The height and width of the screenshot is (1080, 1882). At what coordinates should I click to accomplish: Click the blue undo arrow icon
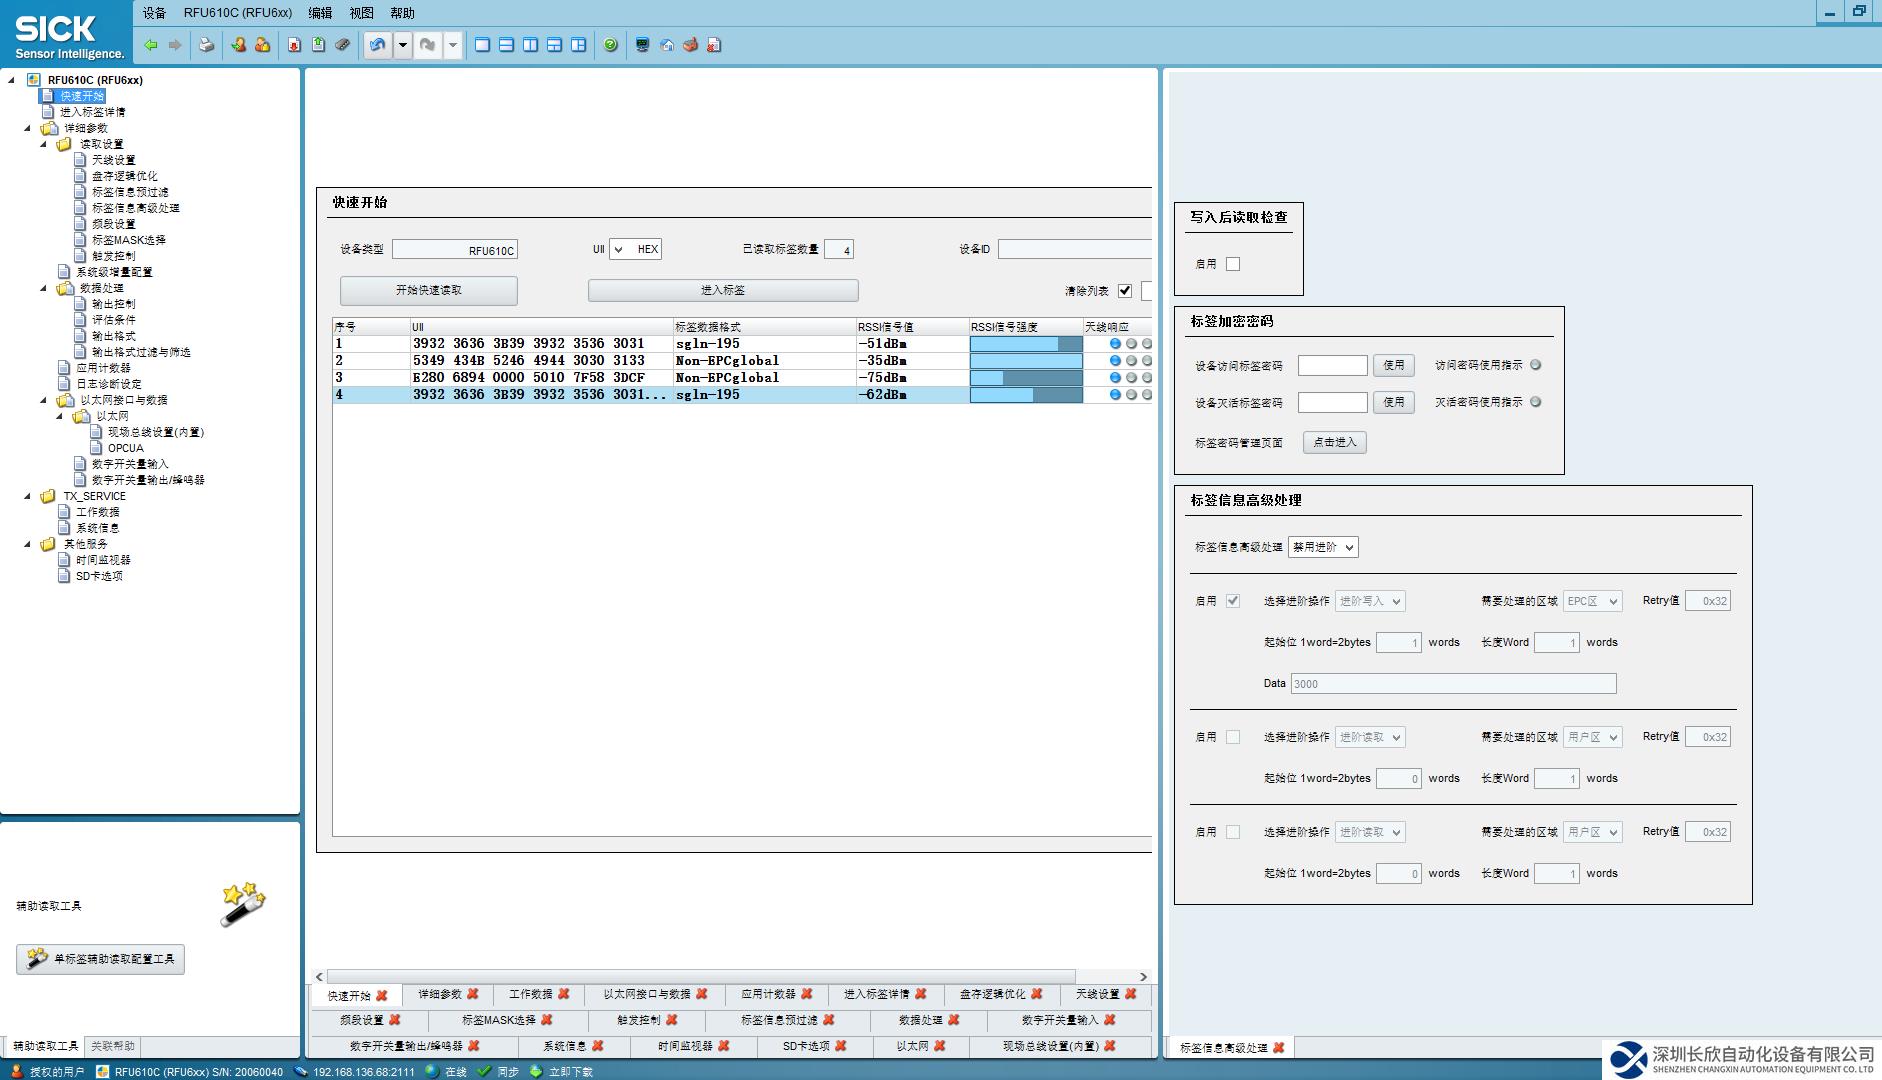click(x=377, y=45)
